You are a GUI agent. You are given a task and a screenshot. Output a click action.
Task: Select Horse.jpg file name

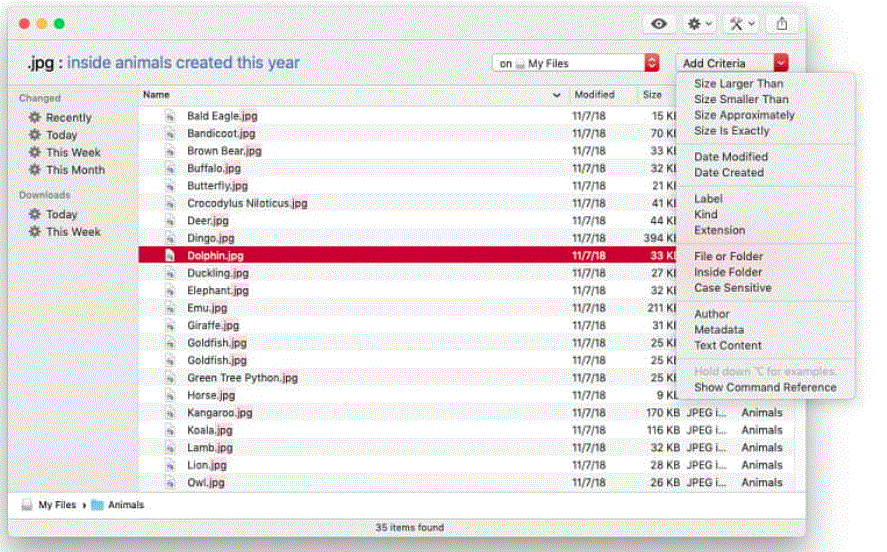[x=211, y=395]
